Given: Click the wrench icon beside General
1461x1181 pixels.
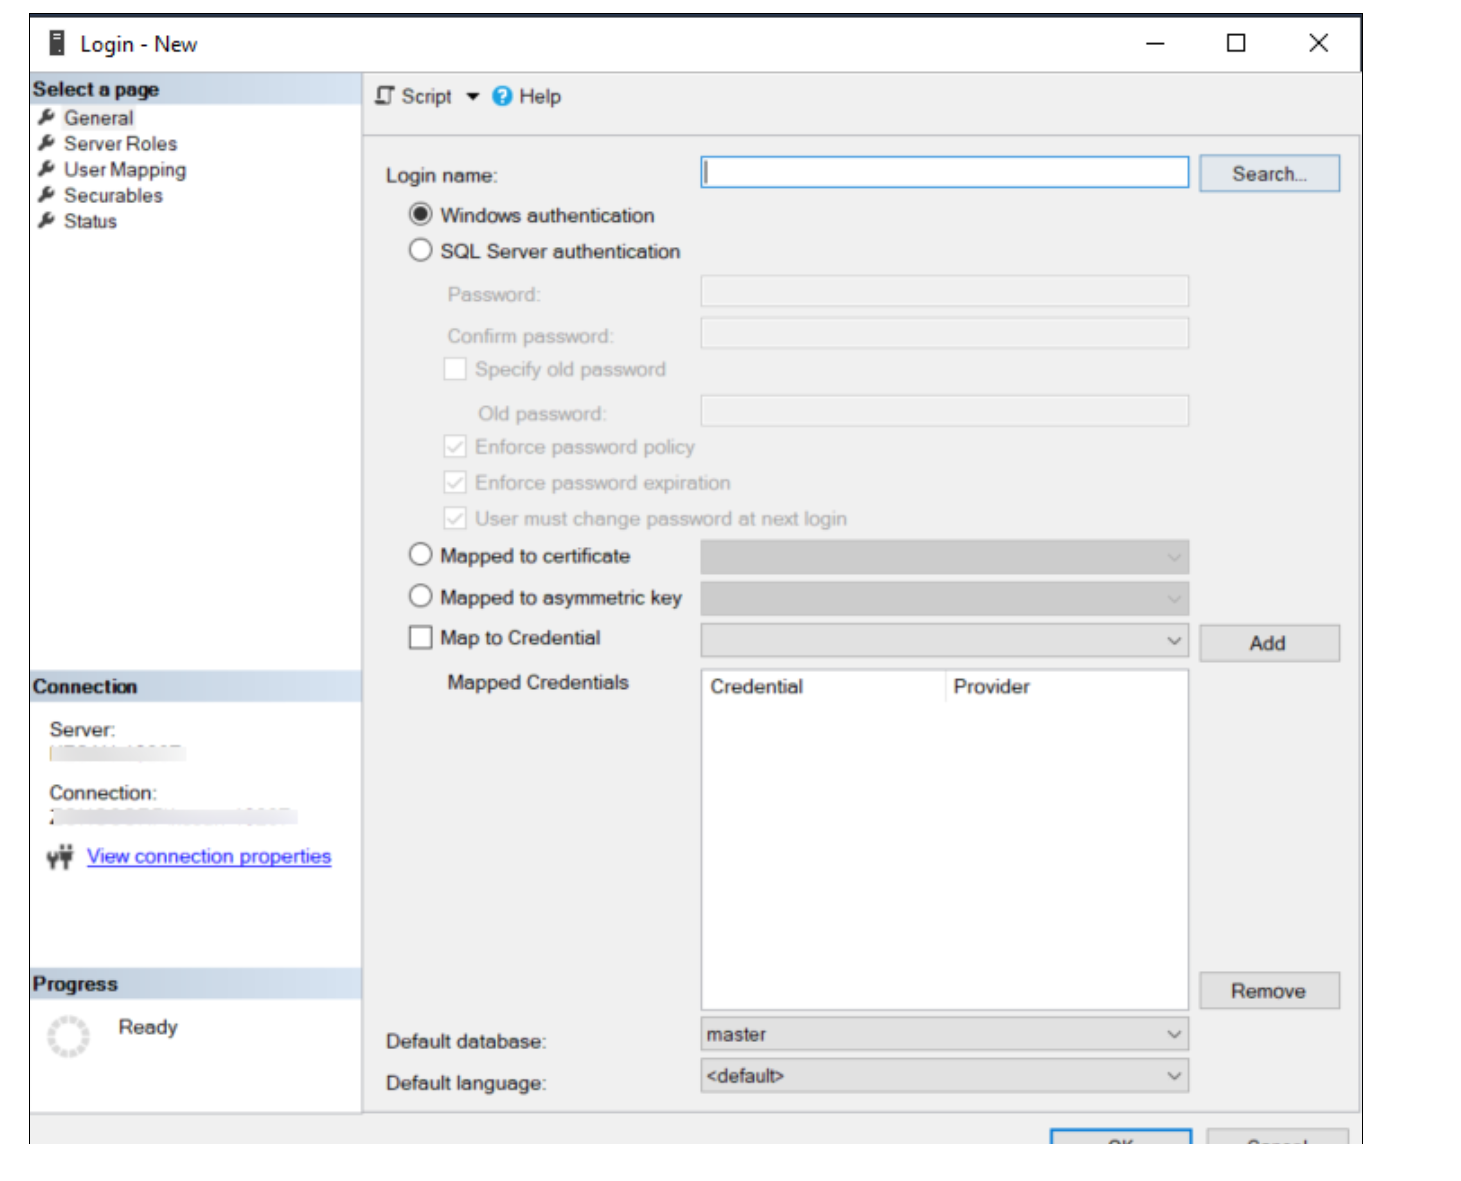Looking at the screenshot, I should click(x=46, y=117).
